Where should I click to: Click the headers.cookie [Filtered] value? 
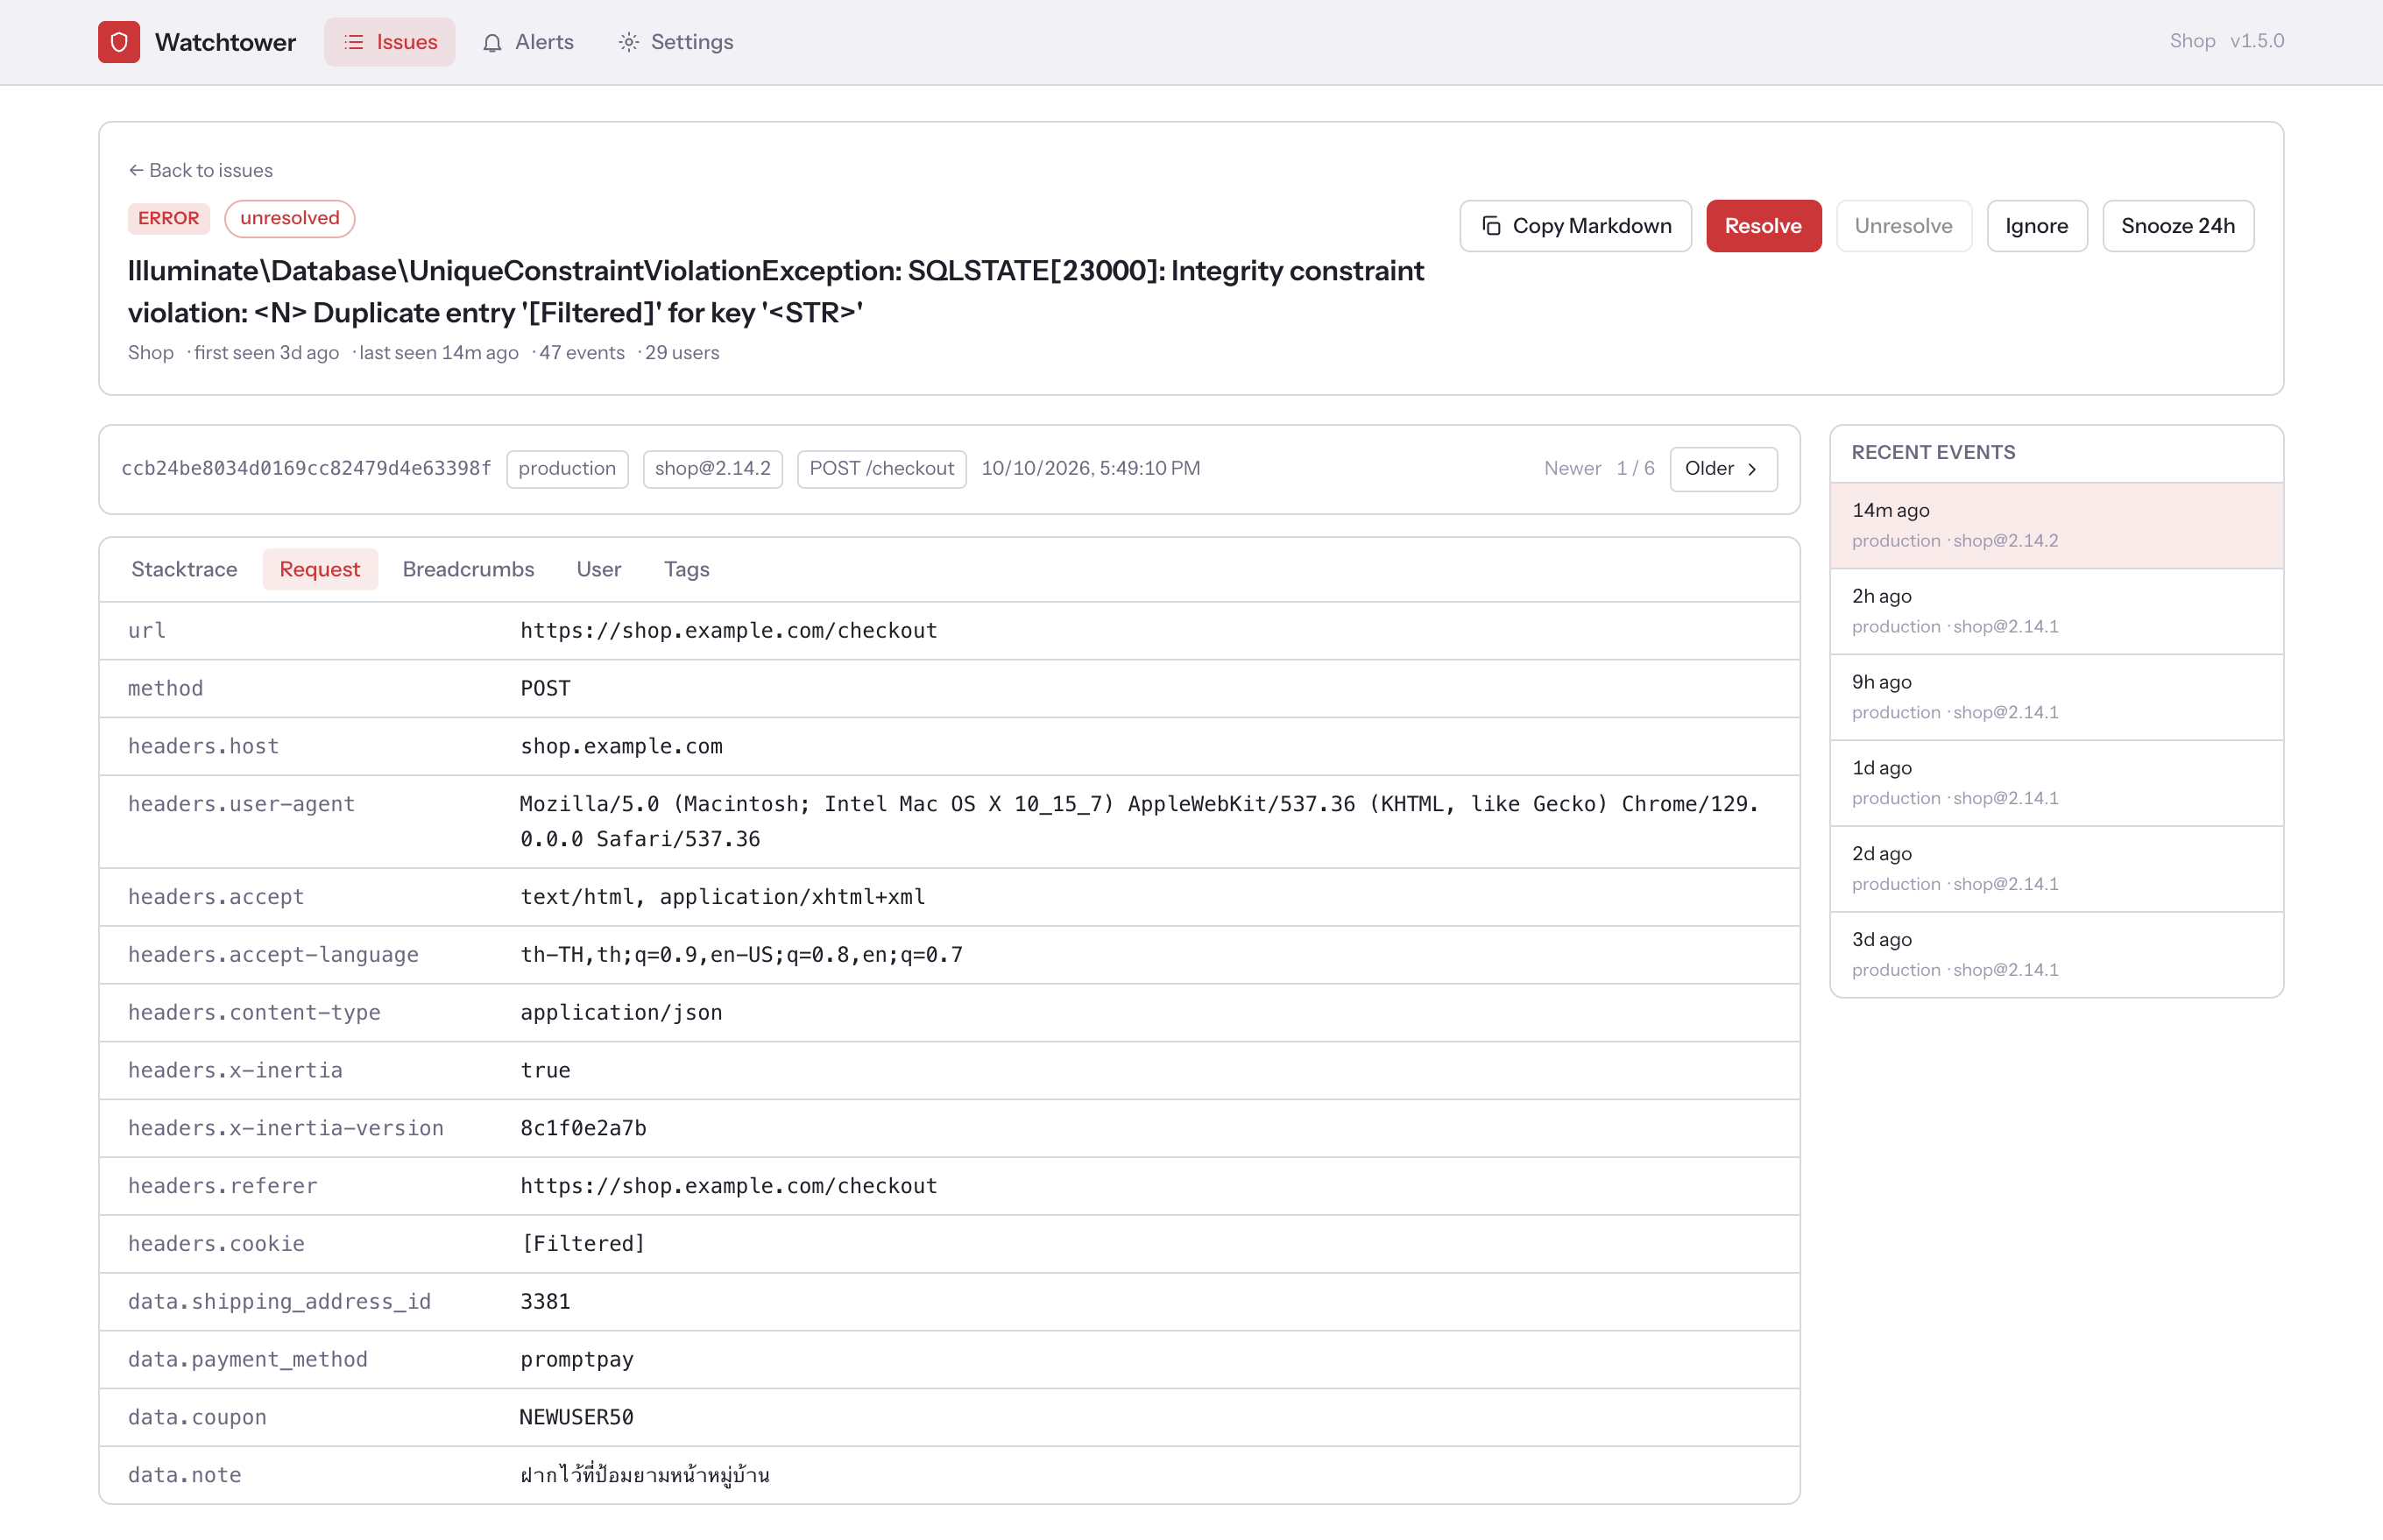click(x=583, y=1244)
